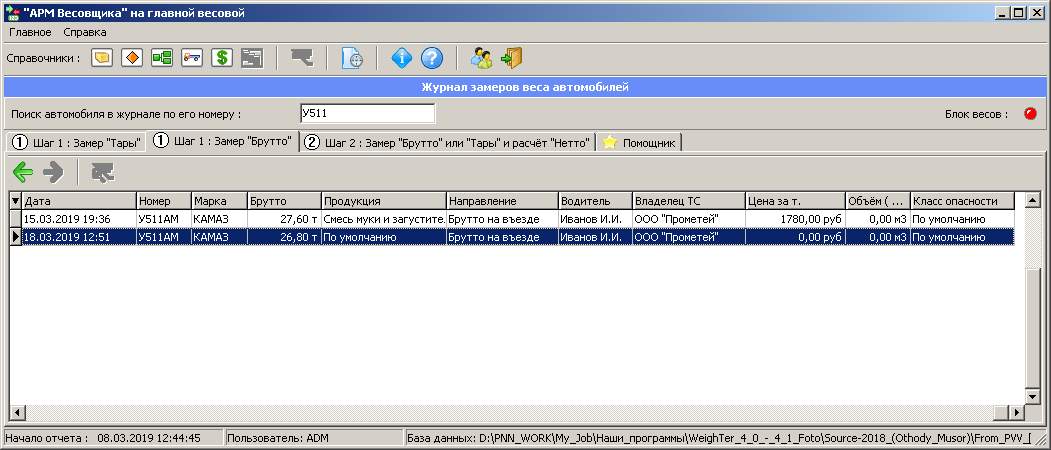Switch to the Шаг 1 Замер "Тары" tab
The height and width of the screenshot is (450, 1051).
tap(75, 142)
